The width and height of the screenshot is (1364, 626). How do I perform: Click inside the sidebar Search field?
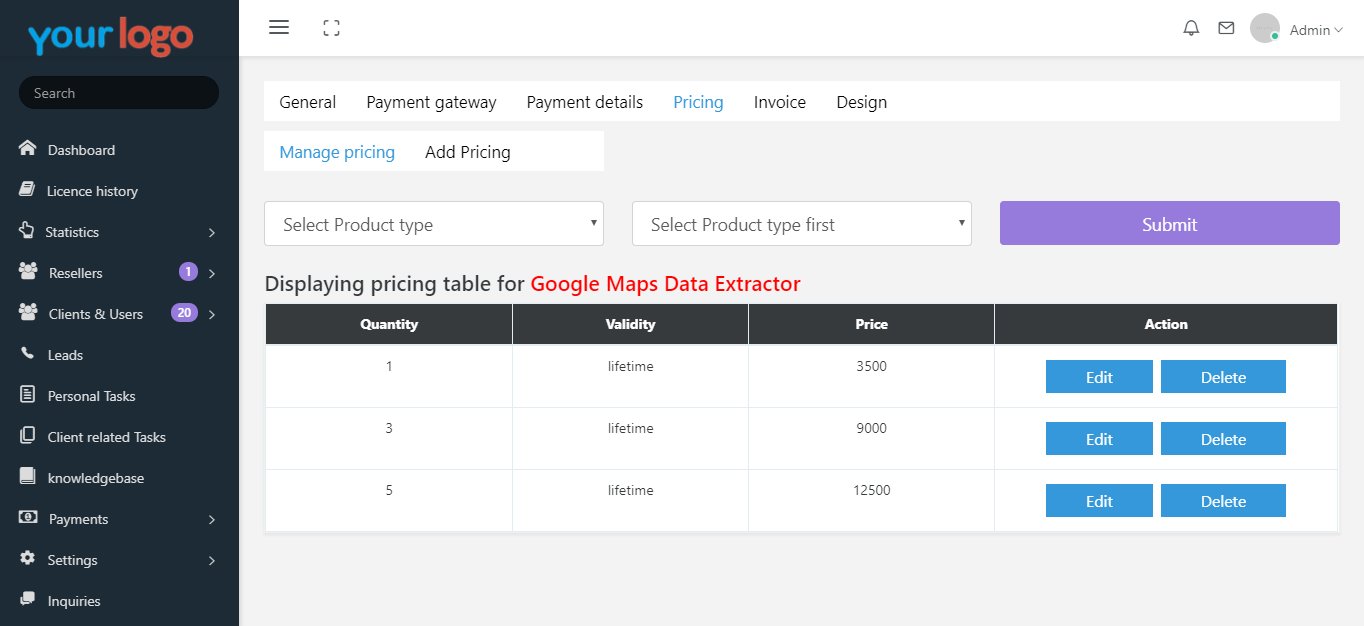pos(119,93)
